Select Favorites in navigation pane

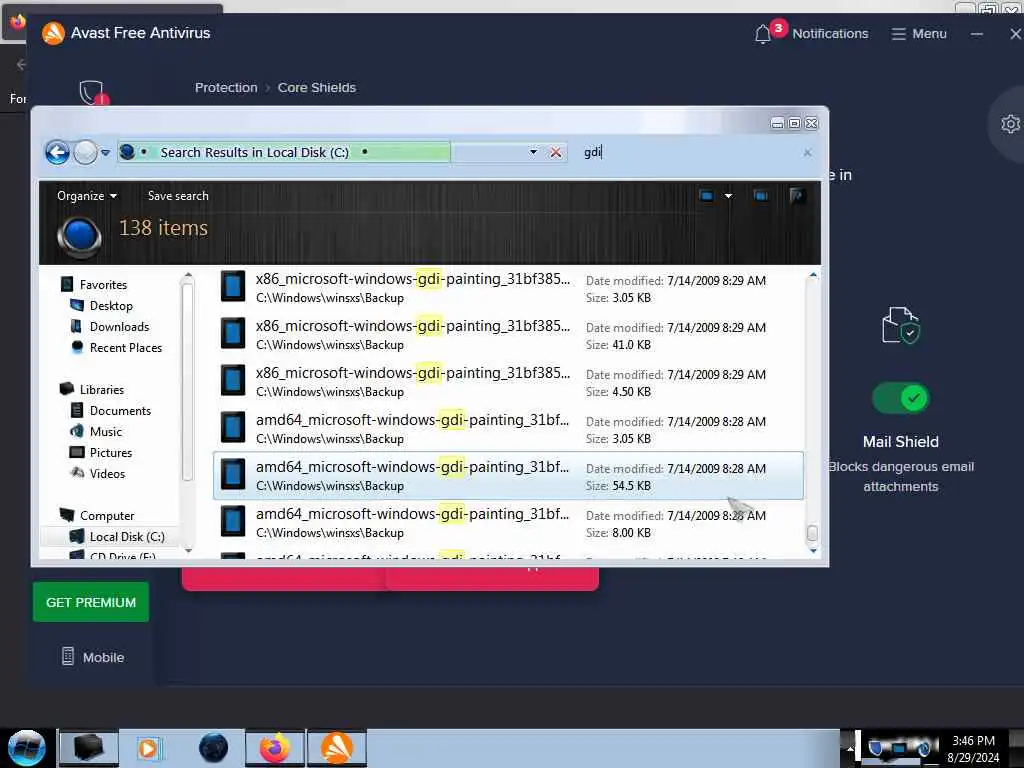click(103, 285)
